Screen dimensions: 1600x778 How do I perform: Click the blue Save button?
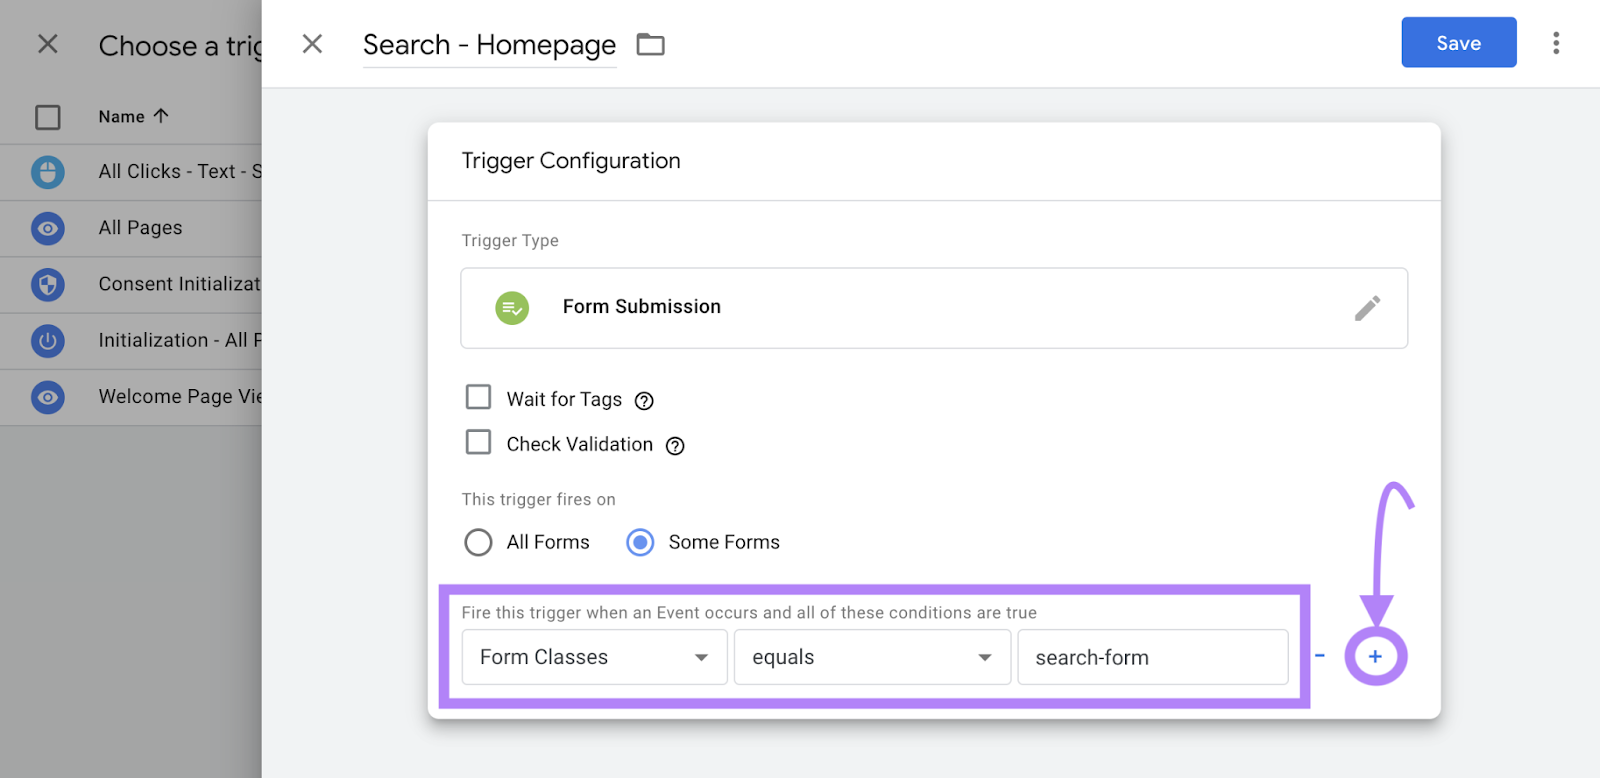1458,43
